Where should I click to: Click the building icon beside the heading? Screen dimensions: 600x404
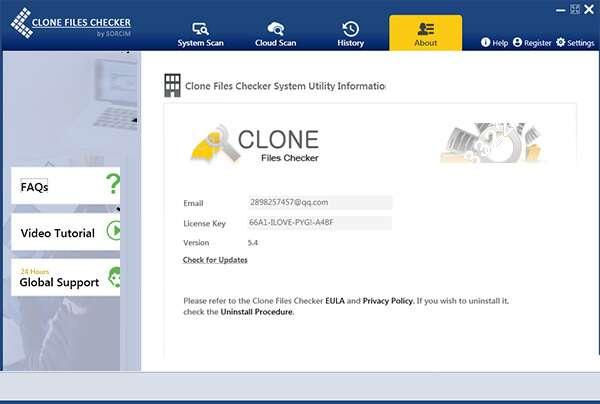tap(173, 85)
